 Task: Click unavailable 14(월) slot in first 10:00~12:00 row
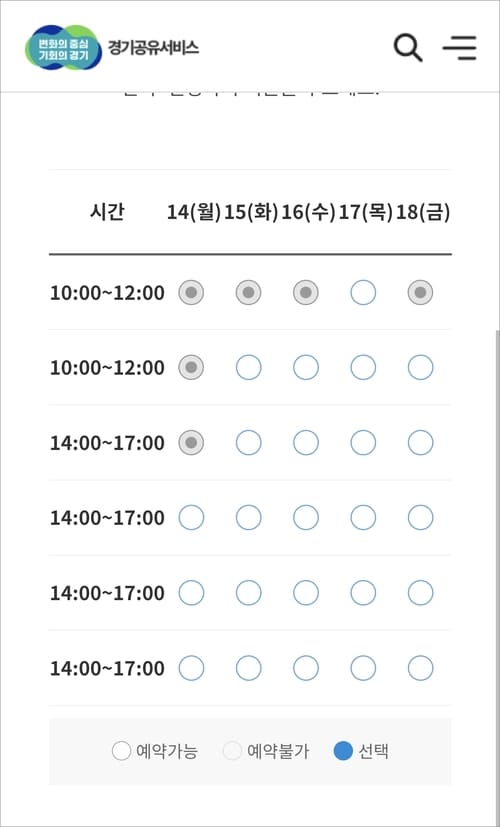[191, 292]
